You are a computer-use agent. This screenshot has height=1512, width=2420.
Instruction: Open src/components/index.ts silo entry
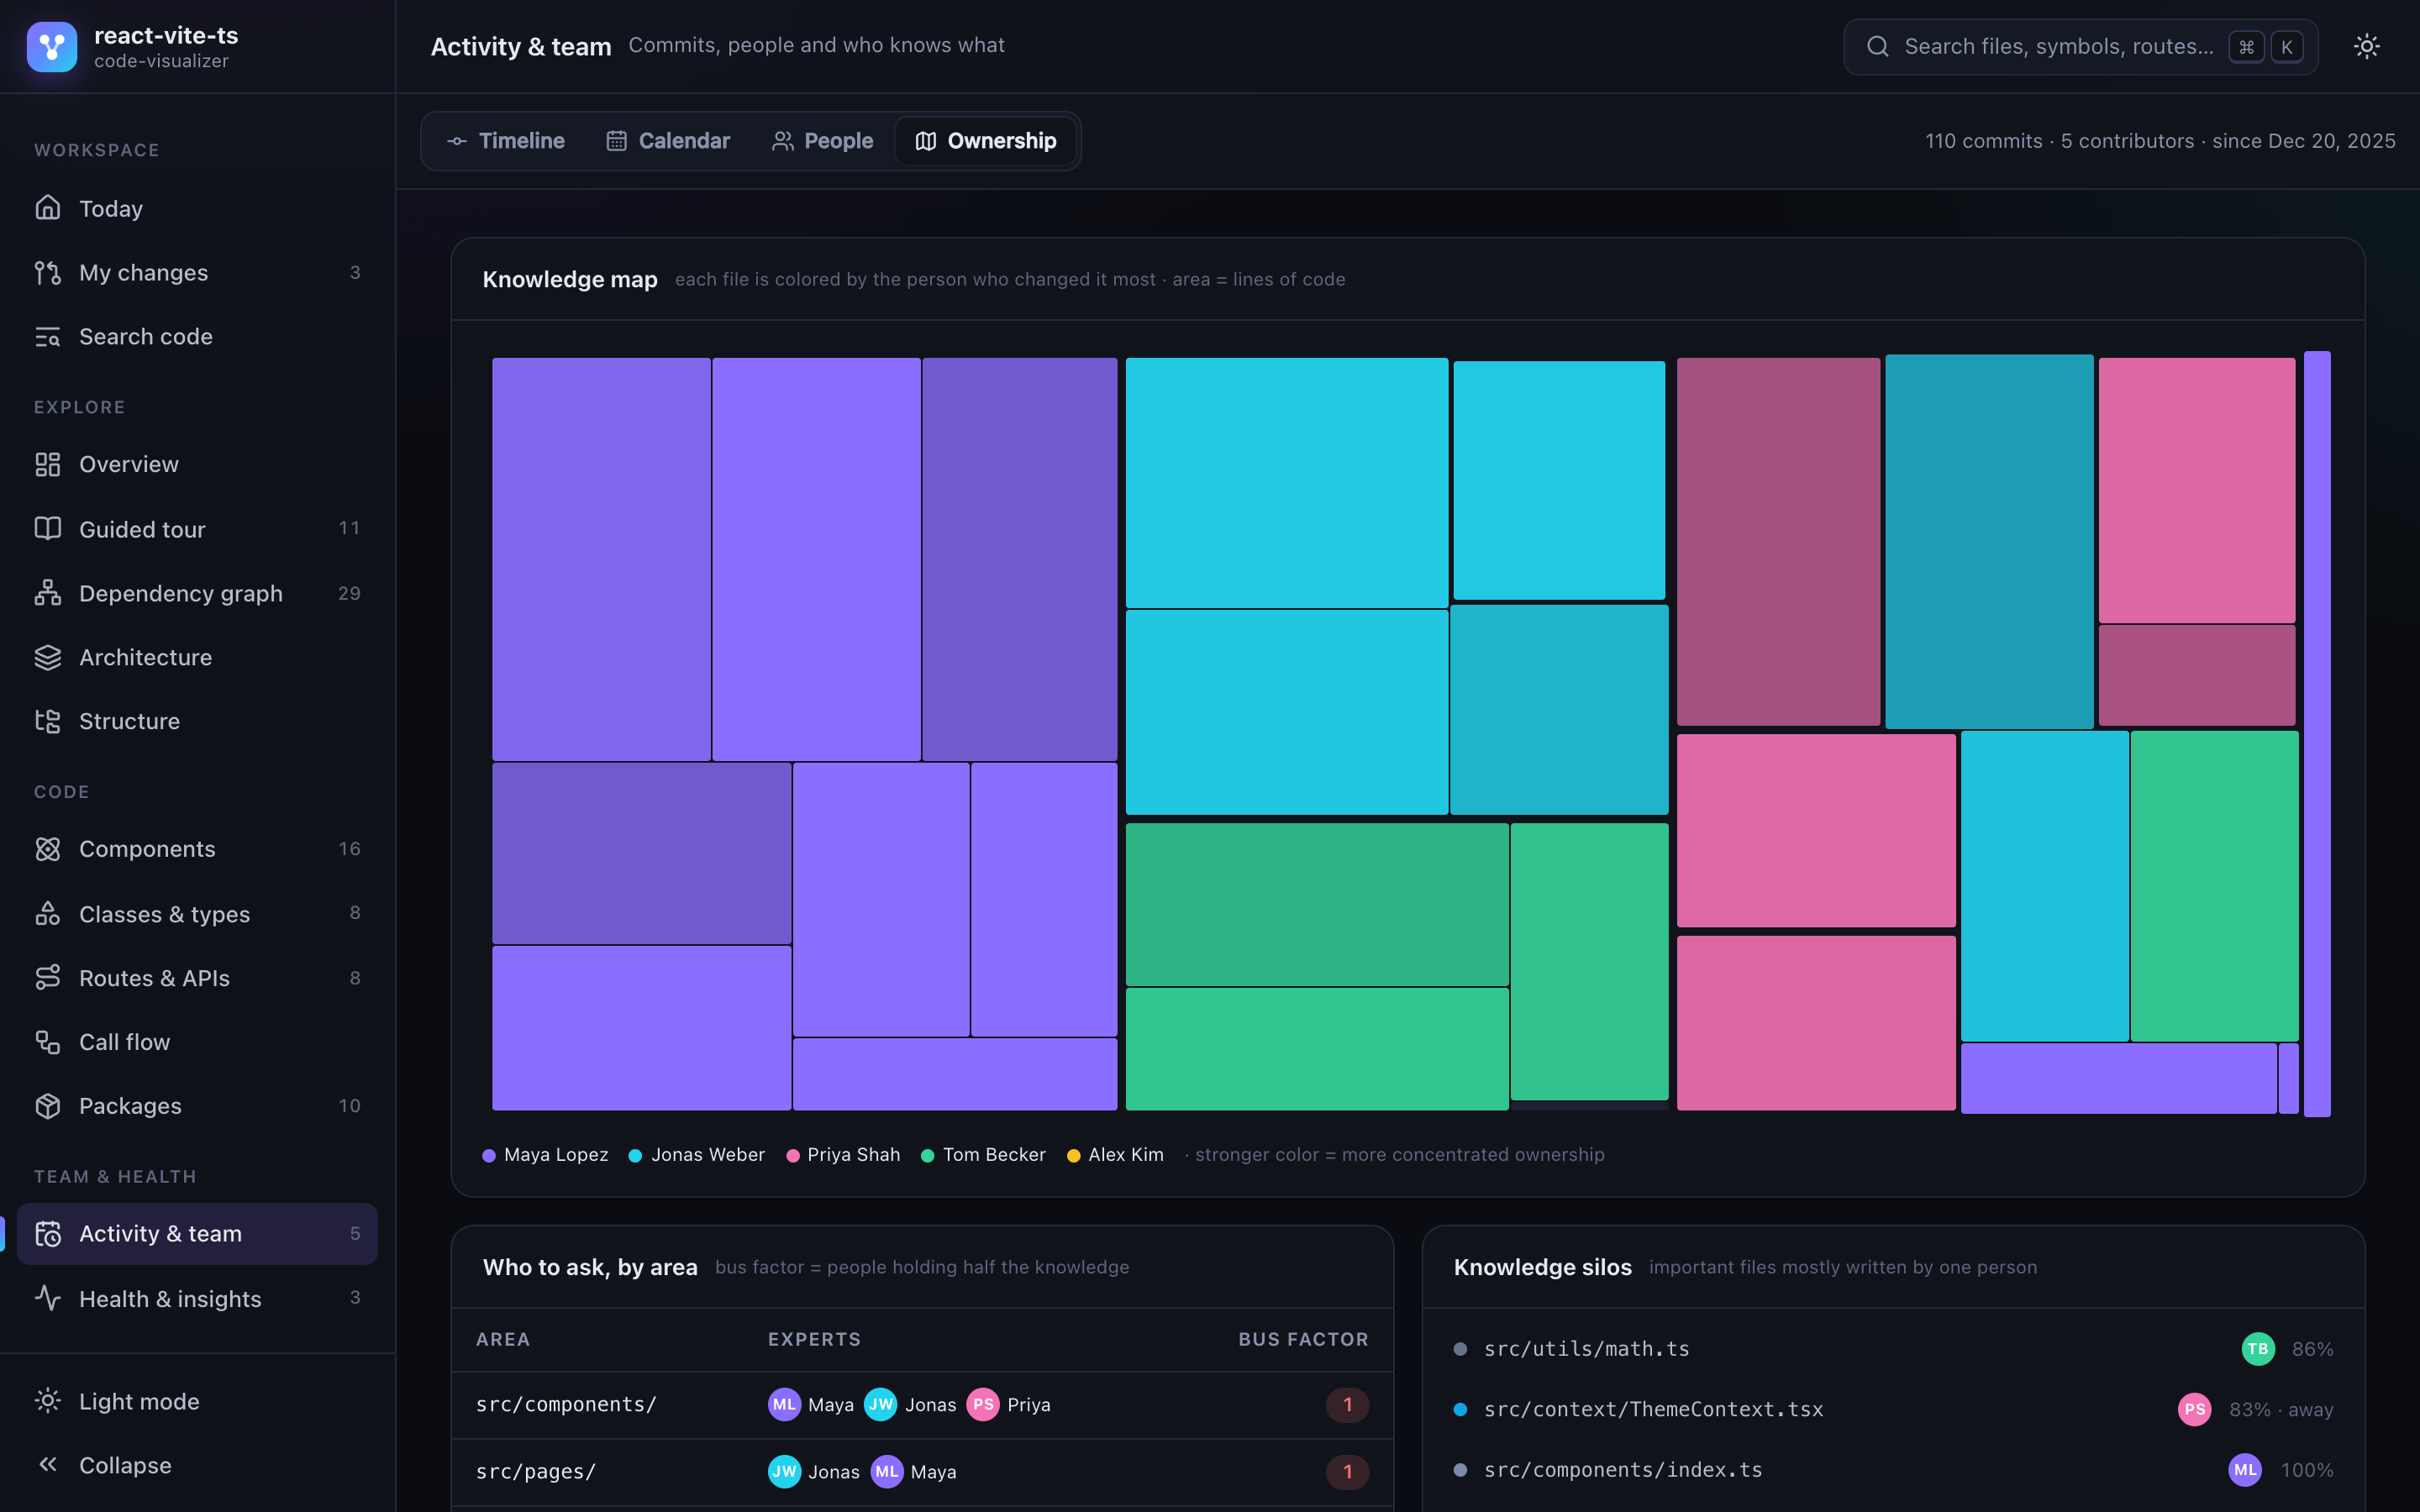point(1893,1469)
